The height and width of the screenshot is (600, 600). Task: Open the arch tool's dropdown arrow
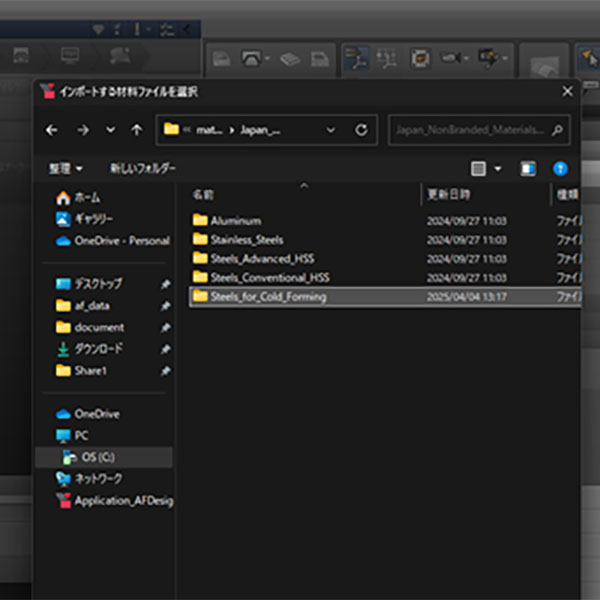pyautogui.click(x=268, y=59)
